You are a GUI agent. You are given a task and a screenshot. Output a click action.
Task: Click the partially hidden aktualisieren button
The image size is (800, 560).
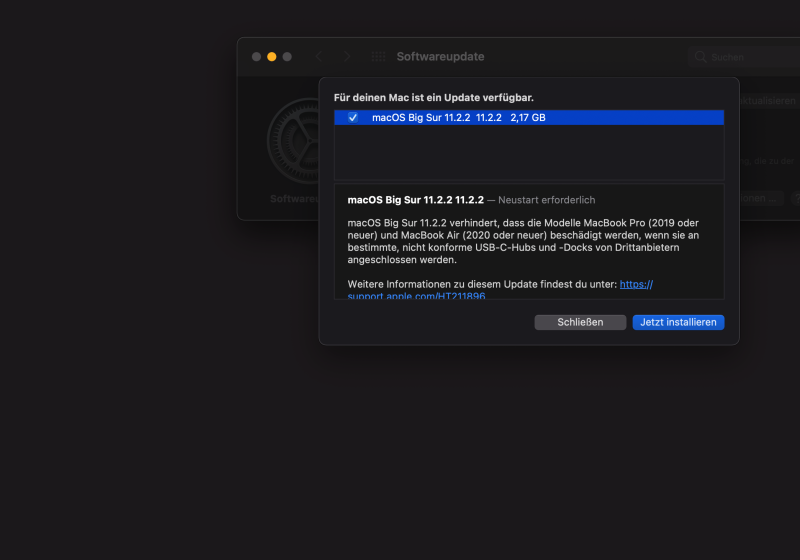point(768,101)
